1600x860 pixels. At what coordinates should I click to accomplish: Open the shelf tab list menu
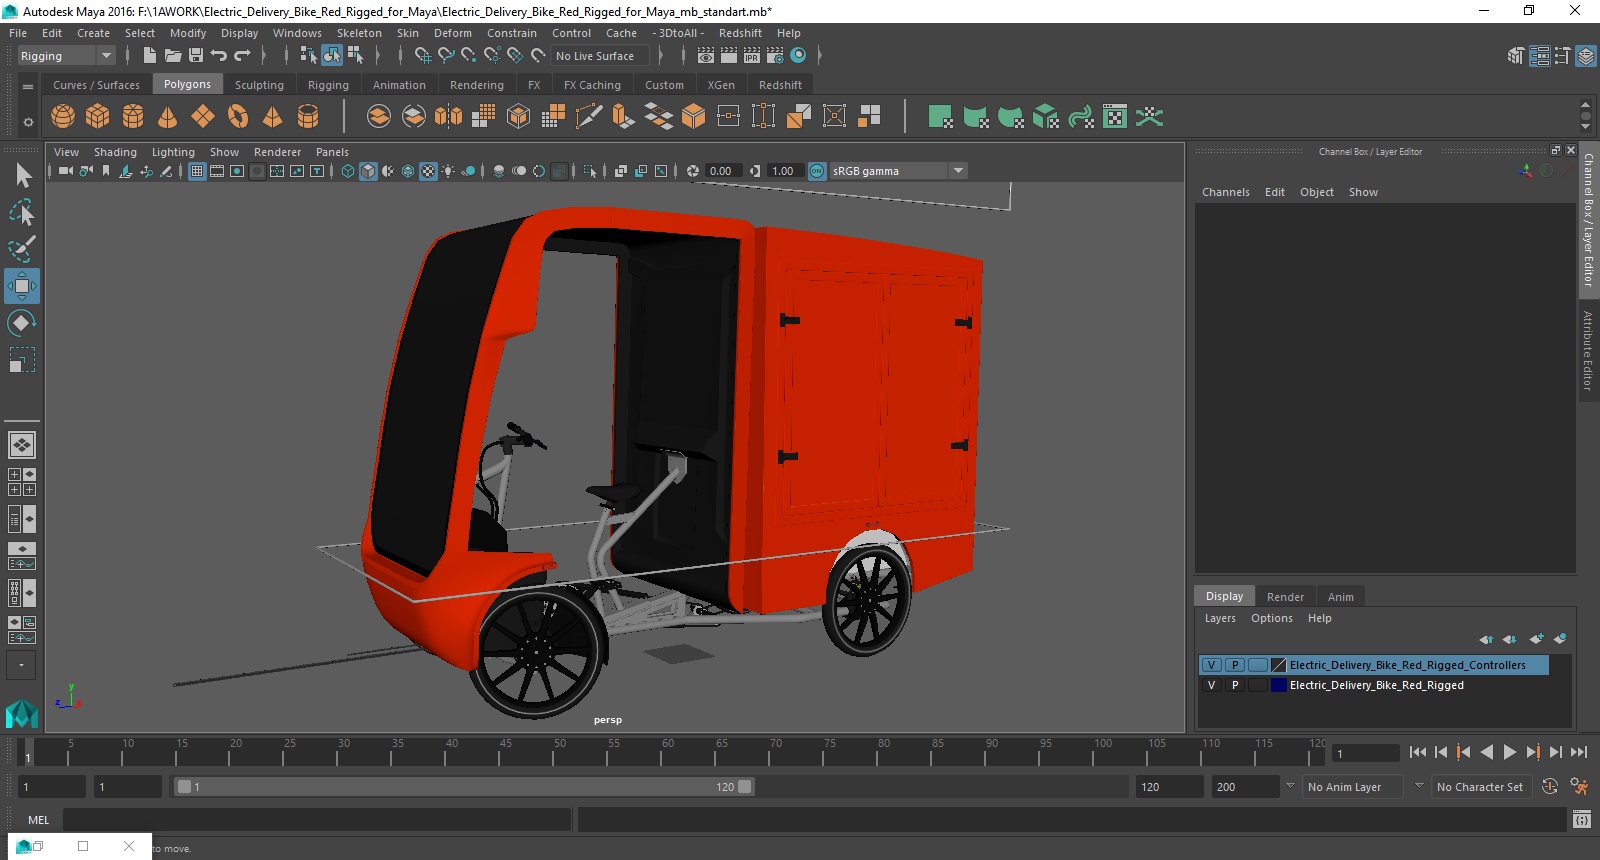(28, 87)
